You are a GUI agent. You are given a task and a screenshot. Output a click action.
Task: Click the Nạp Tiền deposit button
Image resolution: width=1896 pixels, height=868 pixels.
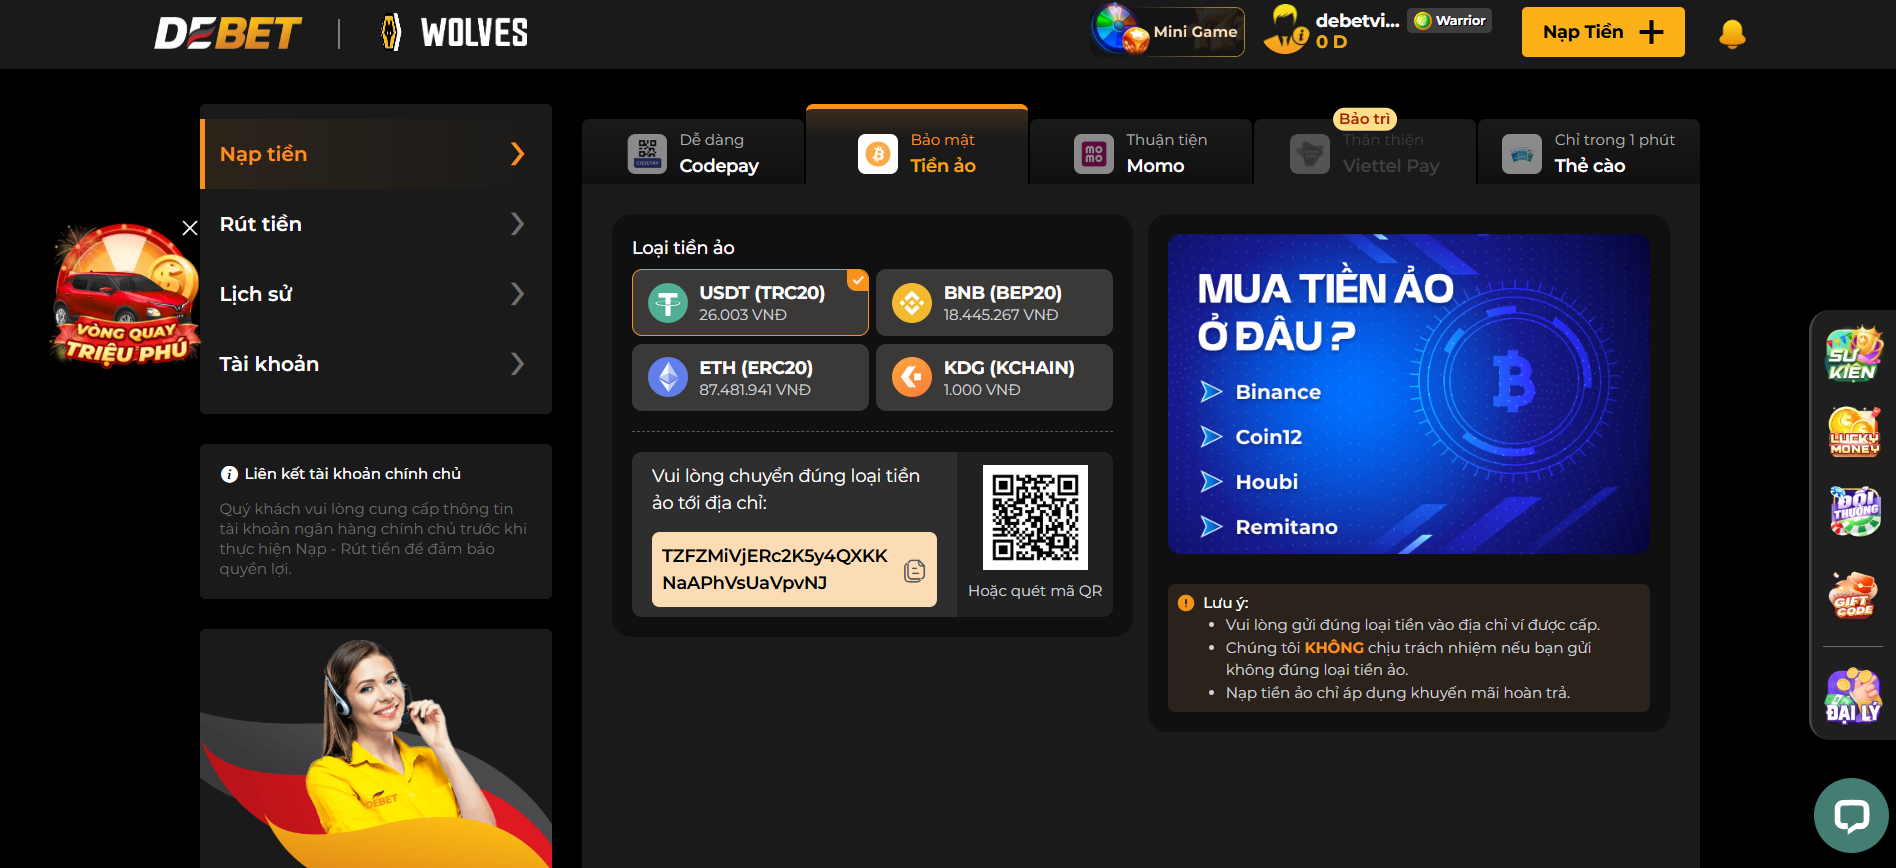pyautogui.click(x=1602, y=32)
